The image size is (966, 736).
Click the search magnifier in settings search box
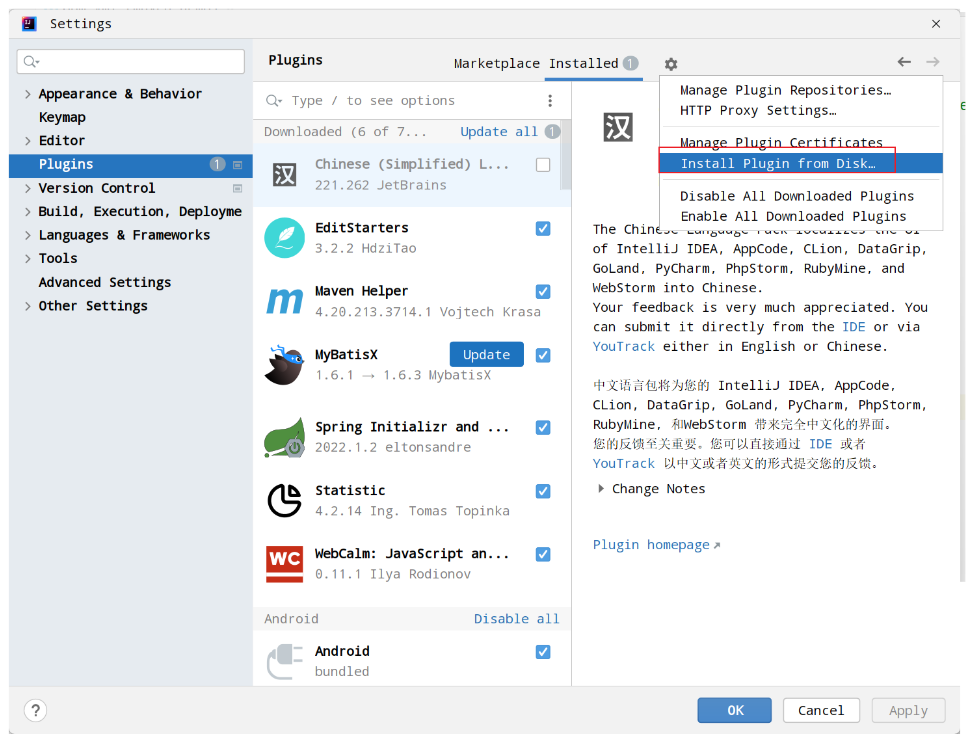pyautogui.click(x=31, y=62)
